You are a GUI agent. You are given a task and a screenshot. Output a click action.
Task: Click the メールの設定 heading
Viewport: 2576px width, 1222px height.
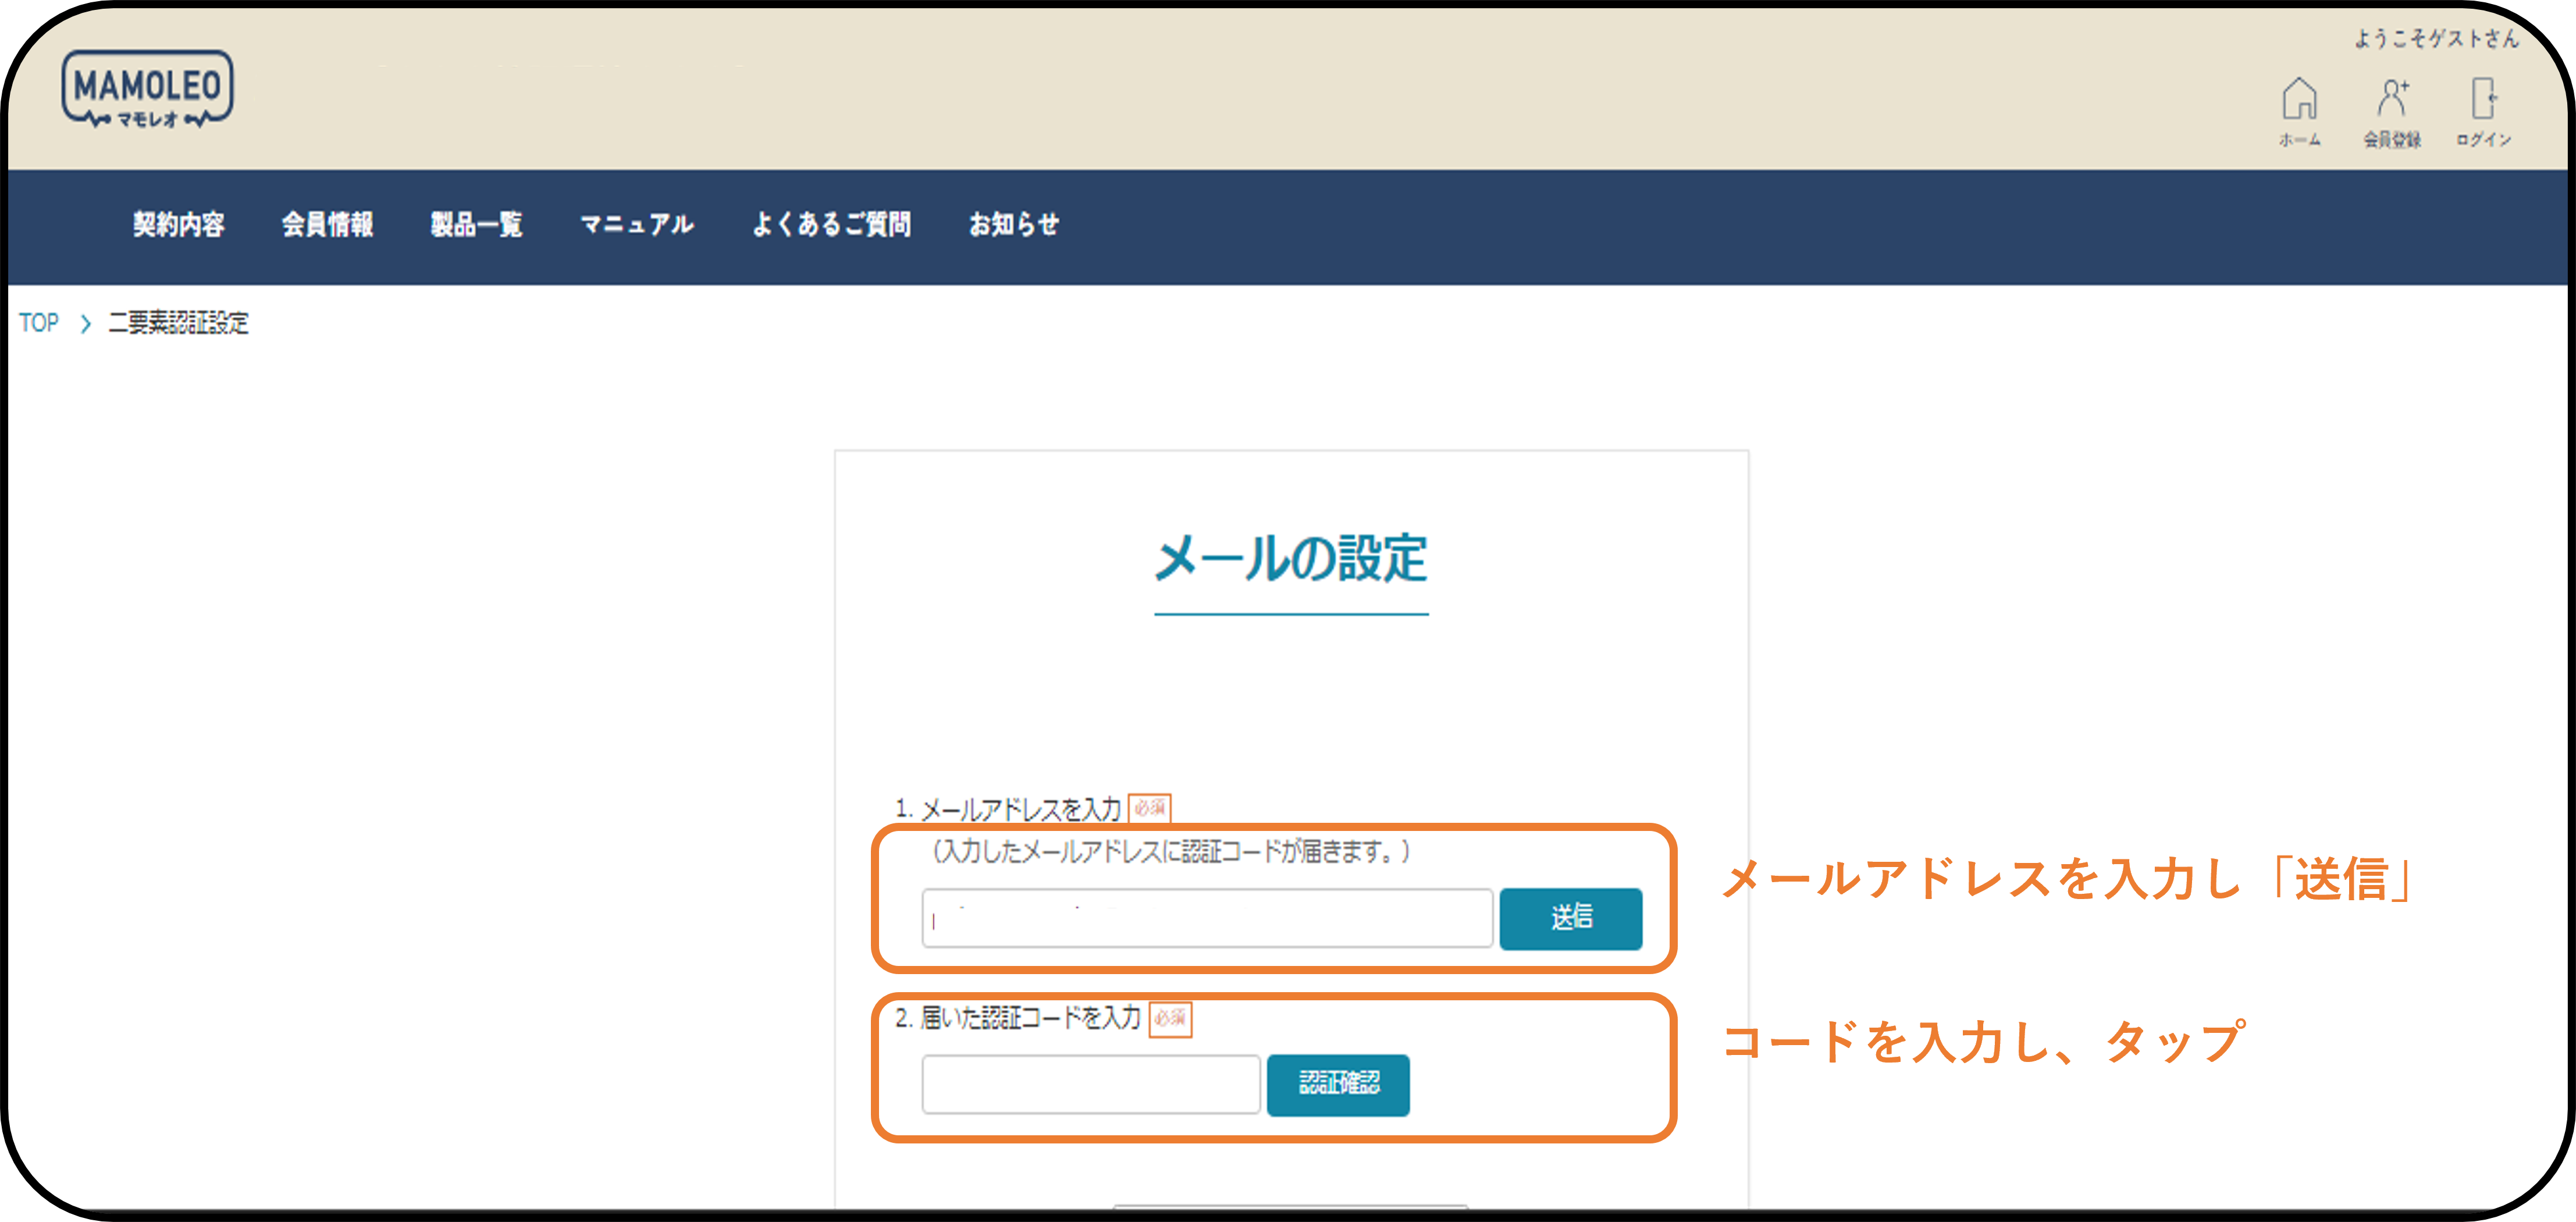pos(1290,559)
